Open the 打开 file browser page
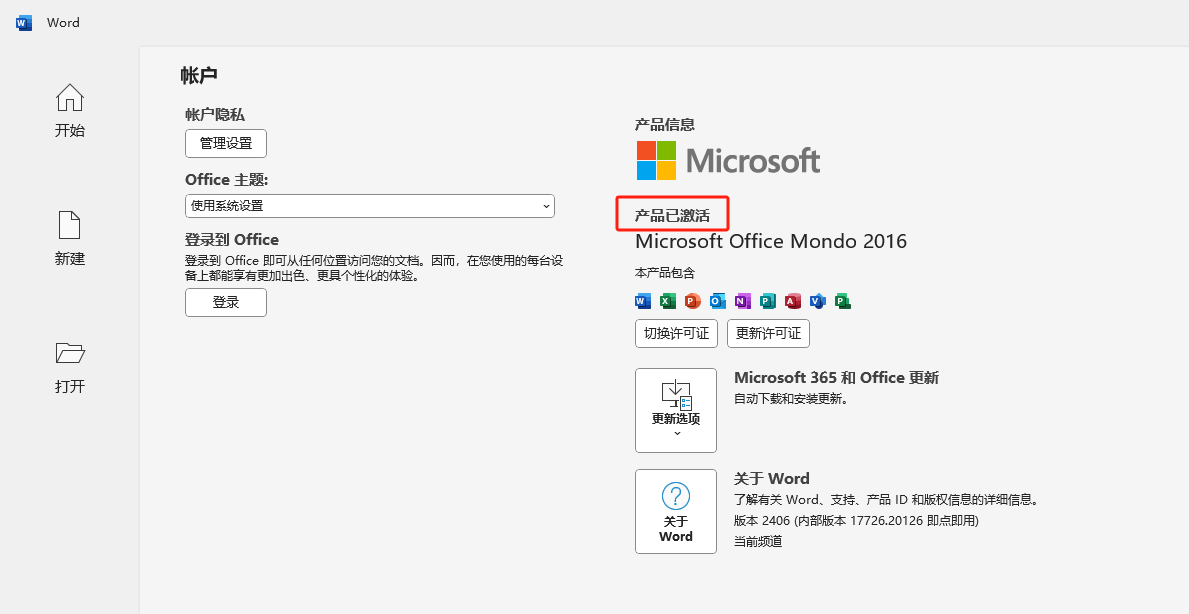This screenshot has width=1189, height=614. click(70, 368)
